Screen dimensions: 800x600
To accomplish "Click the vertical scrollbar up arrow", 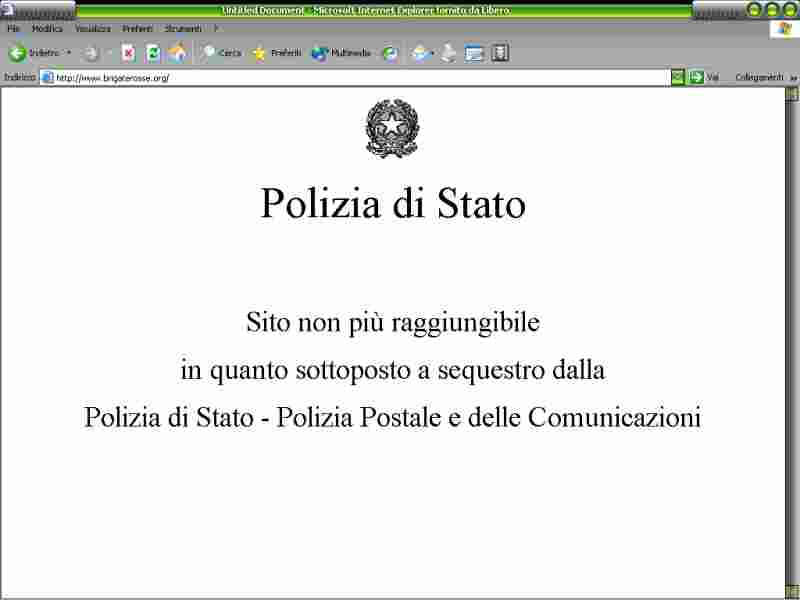I will coord(792,94).
